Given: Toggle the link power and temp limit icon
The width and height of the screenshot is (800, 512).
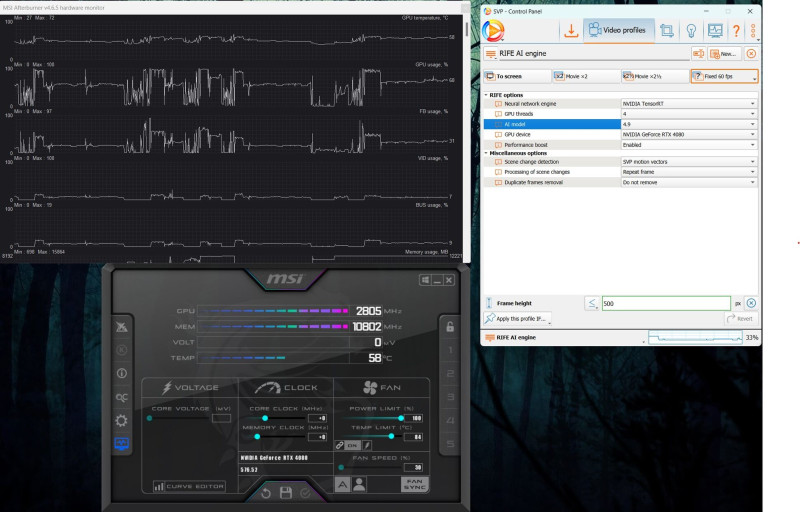Looking at the screenshot, I should coord(340,445).
